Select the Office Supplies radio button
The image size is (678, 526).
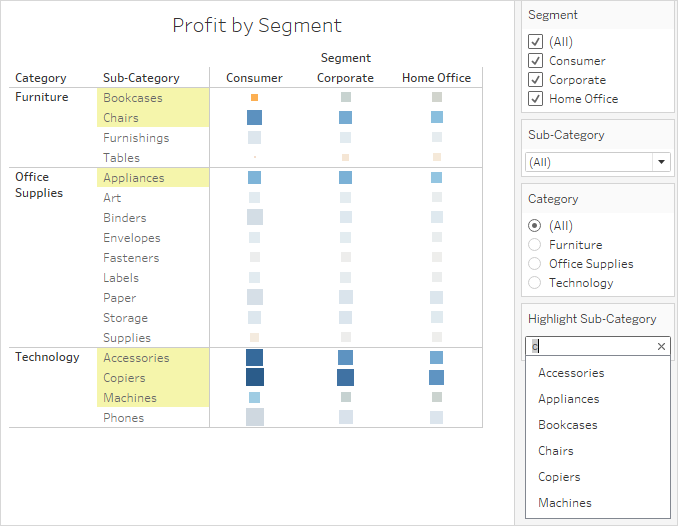tap(534, 264)
